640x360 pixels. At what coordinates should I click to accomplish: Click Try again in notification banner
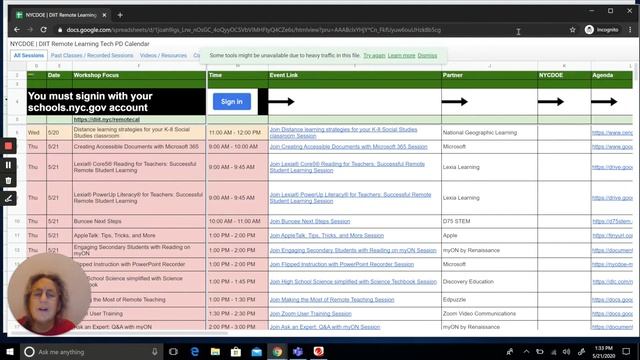374,56
